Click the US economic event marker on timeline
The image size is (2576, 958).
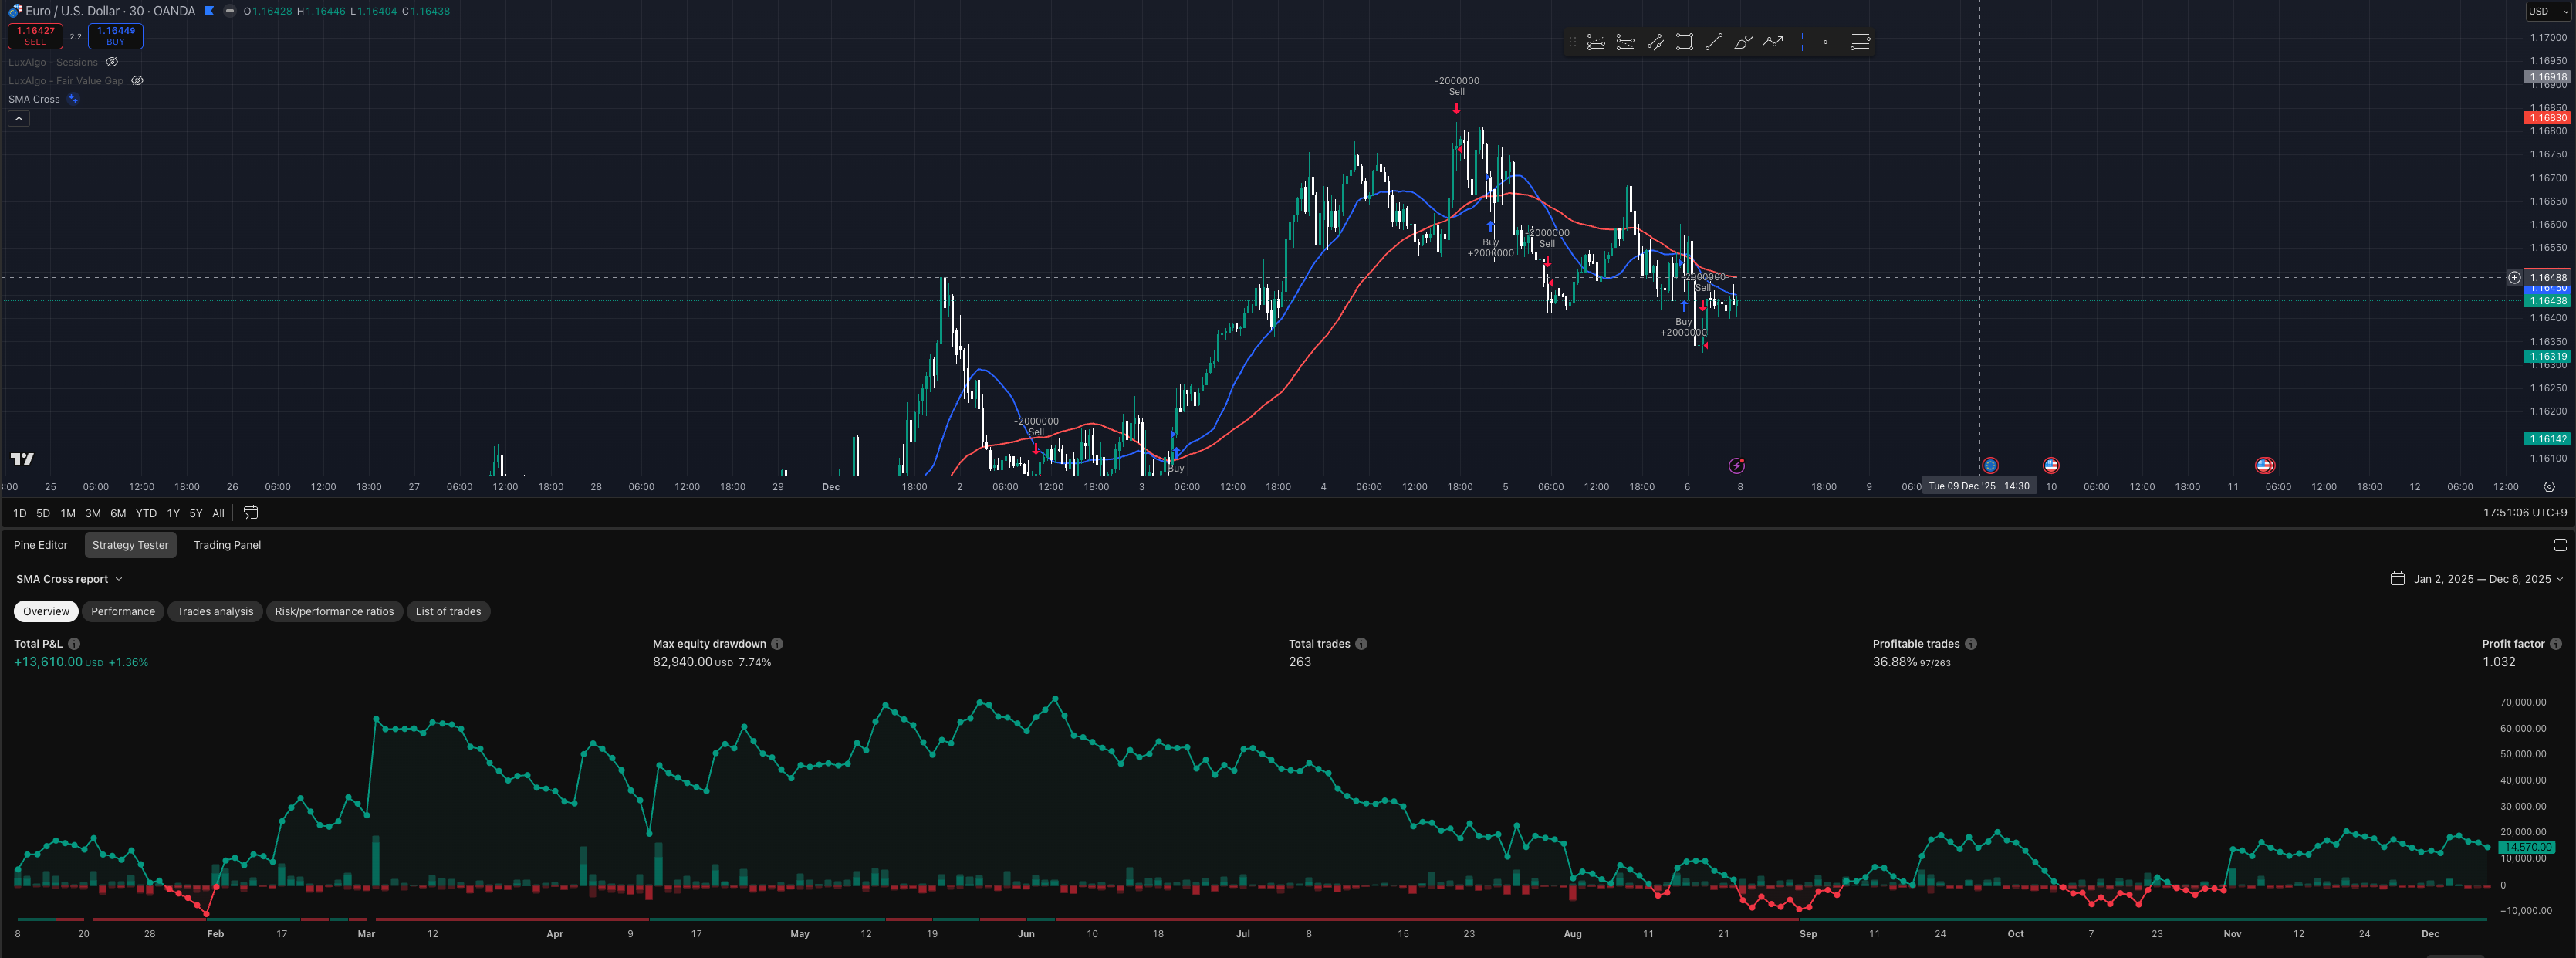pyautogui.click(x=2050, y=465)
